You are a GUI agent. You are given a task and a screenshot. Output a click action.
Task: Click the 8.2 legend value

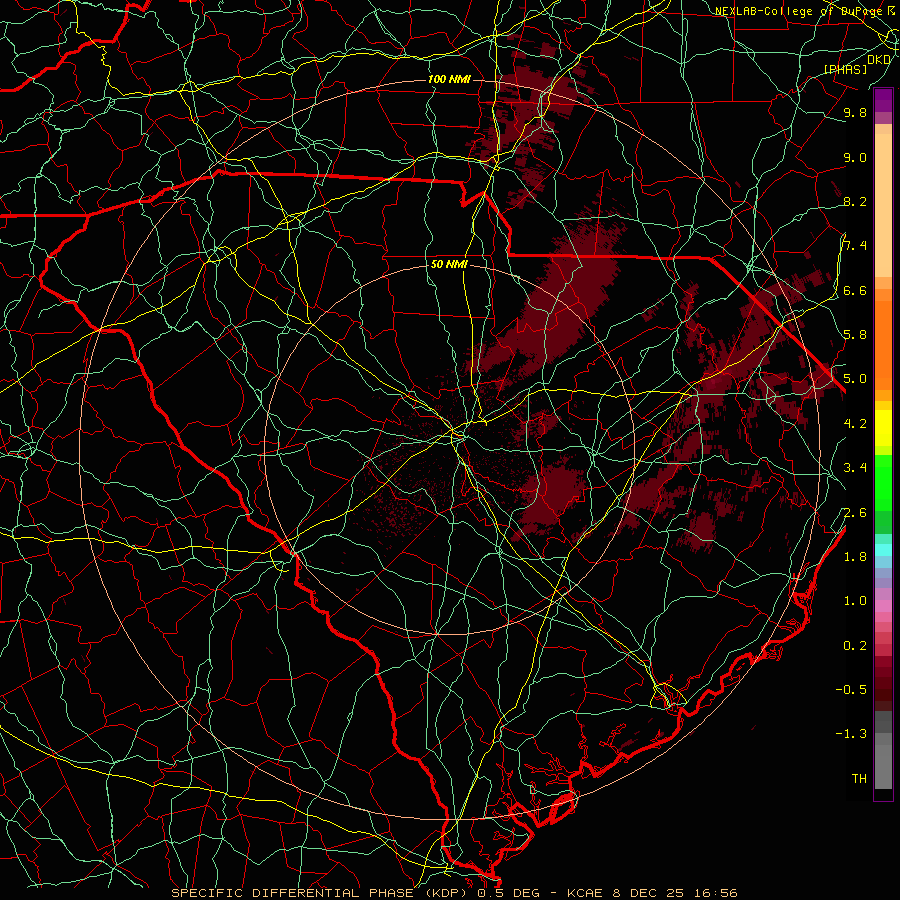855,201
